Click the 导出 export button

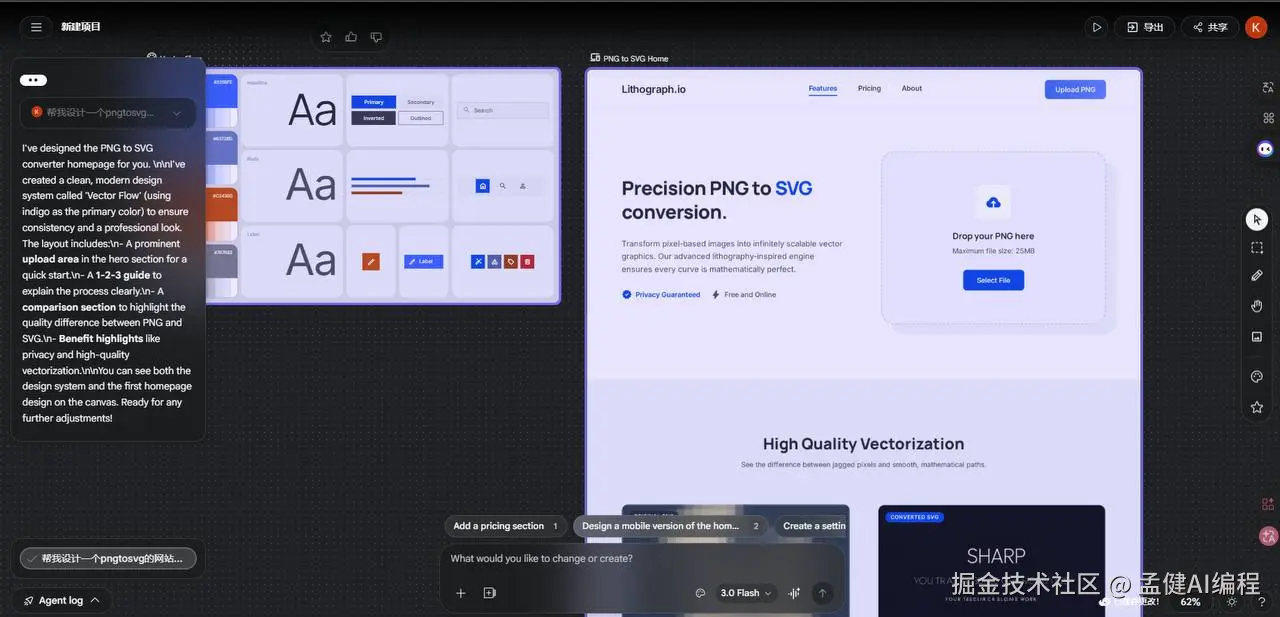1143,27
